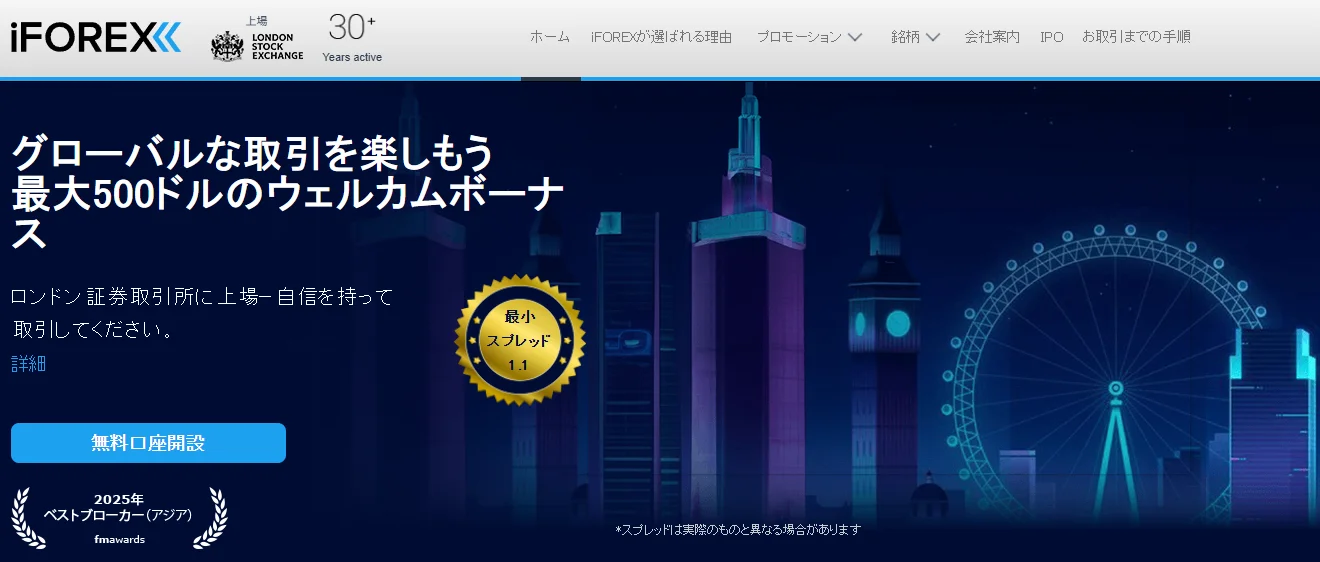Click the headline グローバルな取引を楽しもう

[253, 153]
